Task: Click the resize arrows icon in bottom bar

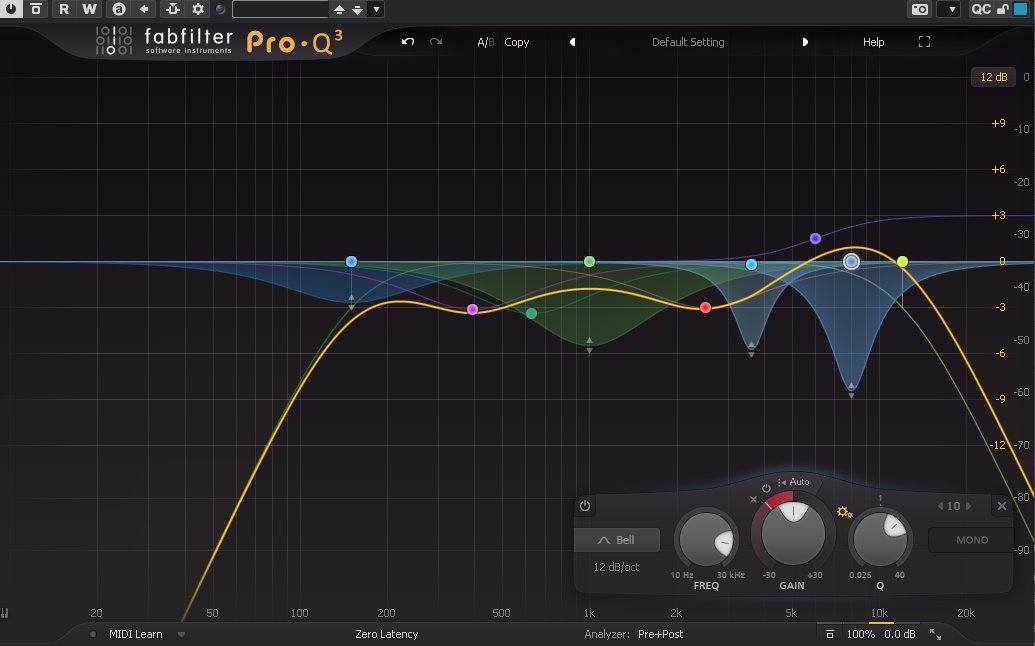Action: click(x=935, y=634)
